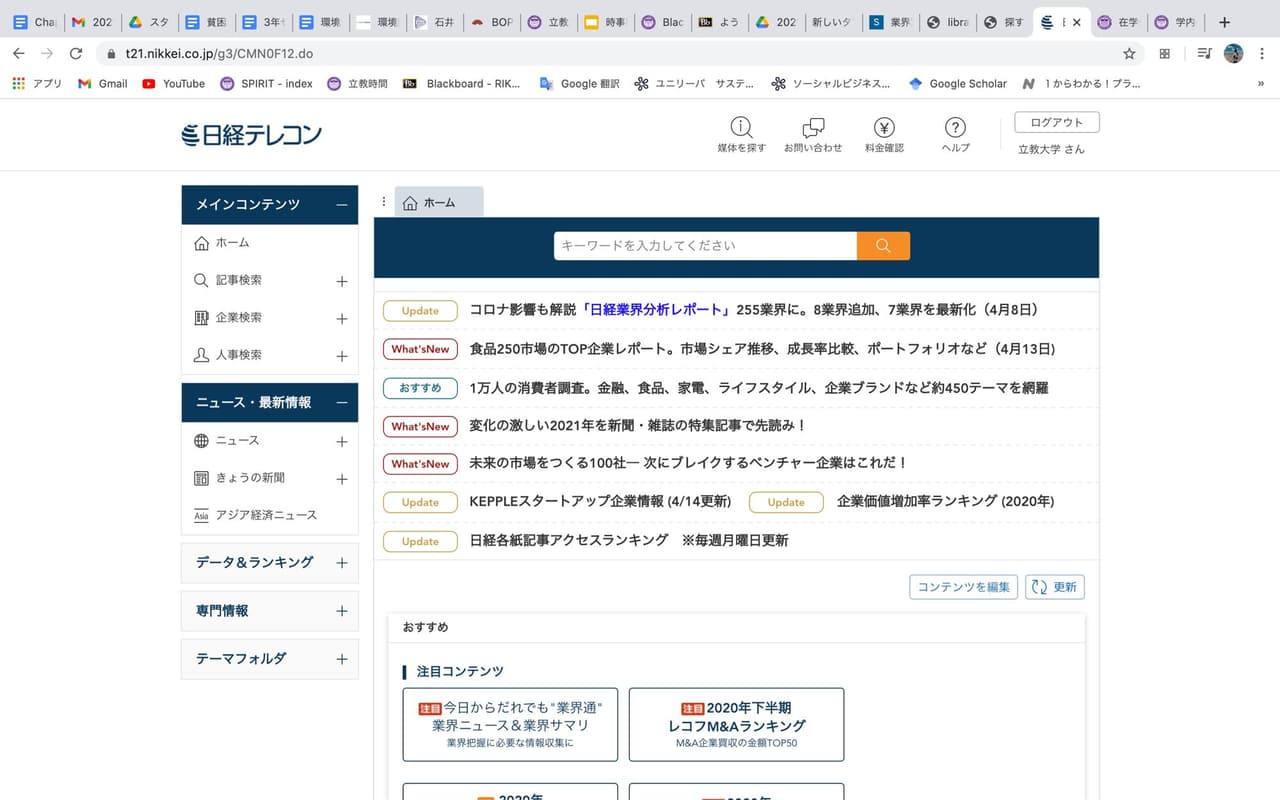Switch to Blackboard browser tab

[663, 22]
